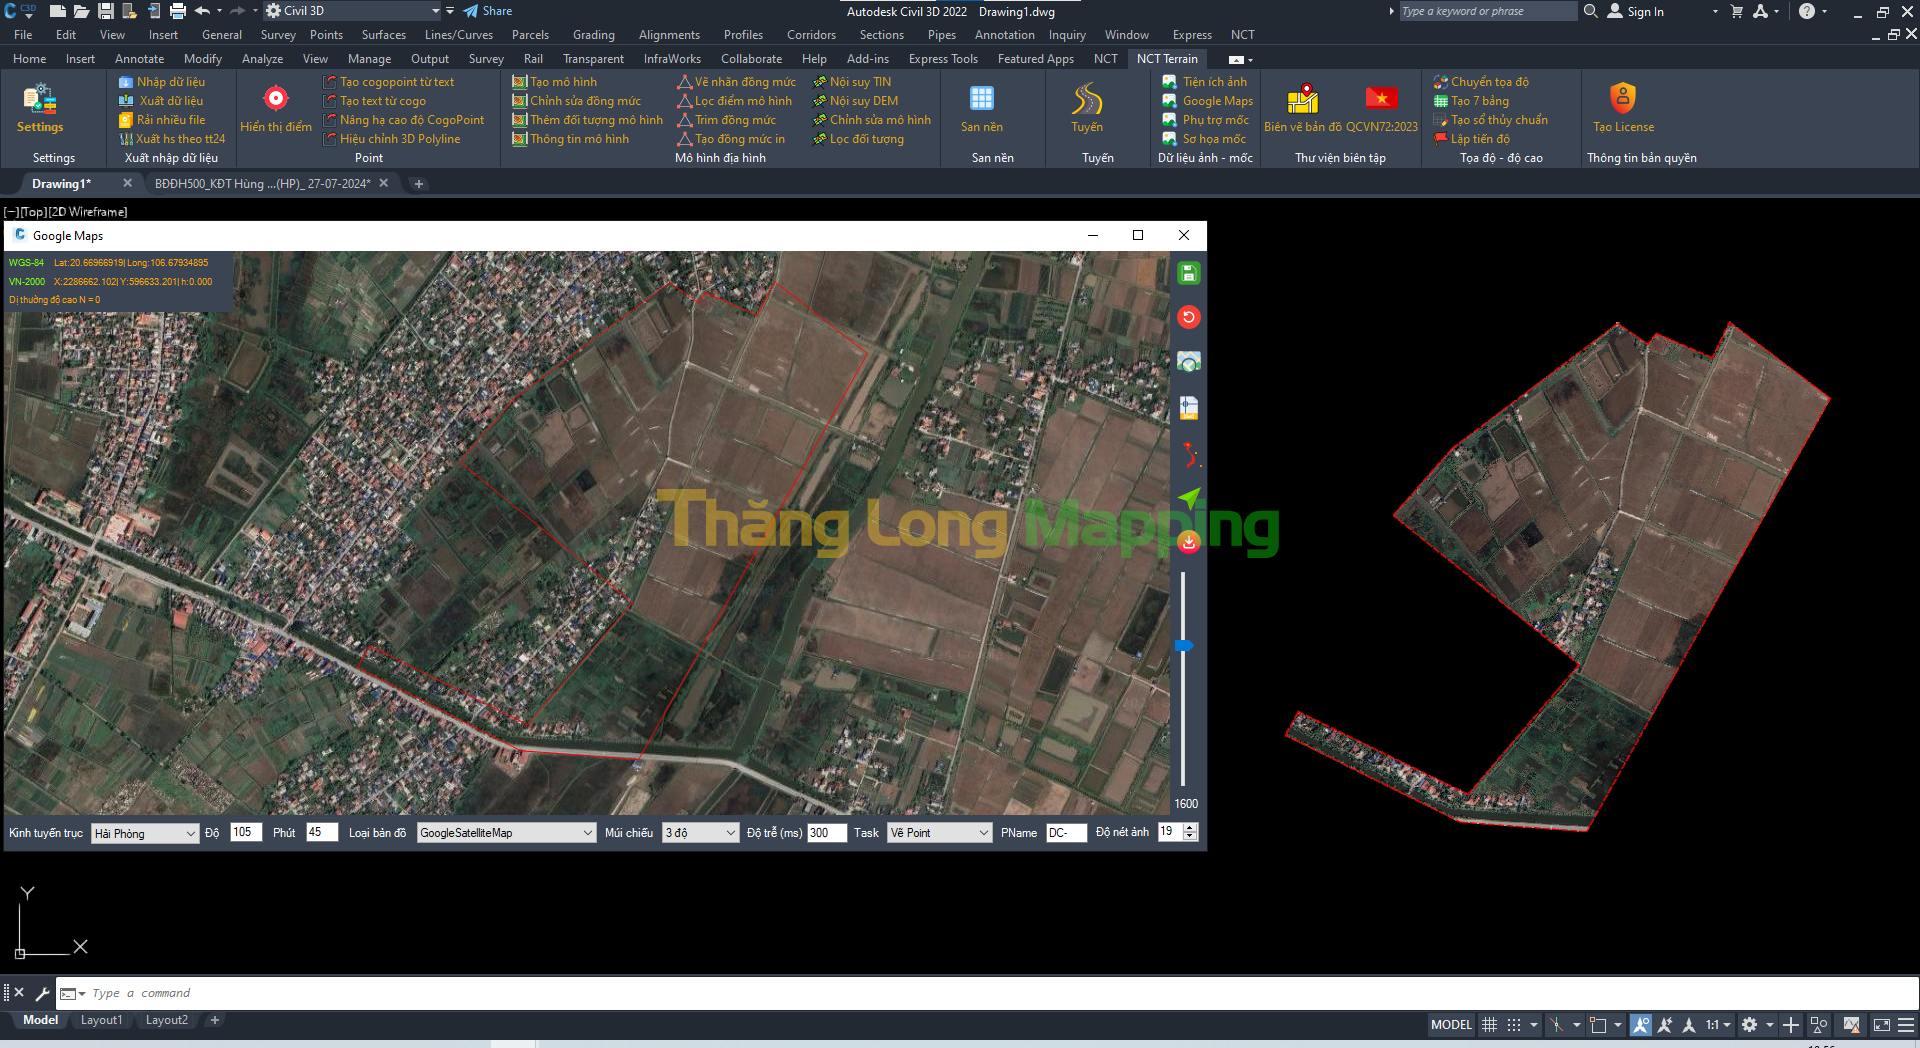Click the DWG file icon in map sidebar
Image resolution: width=1920 pixels, height=1048 pixels.
(1188, 408)
